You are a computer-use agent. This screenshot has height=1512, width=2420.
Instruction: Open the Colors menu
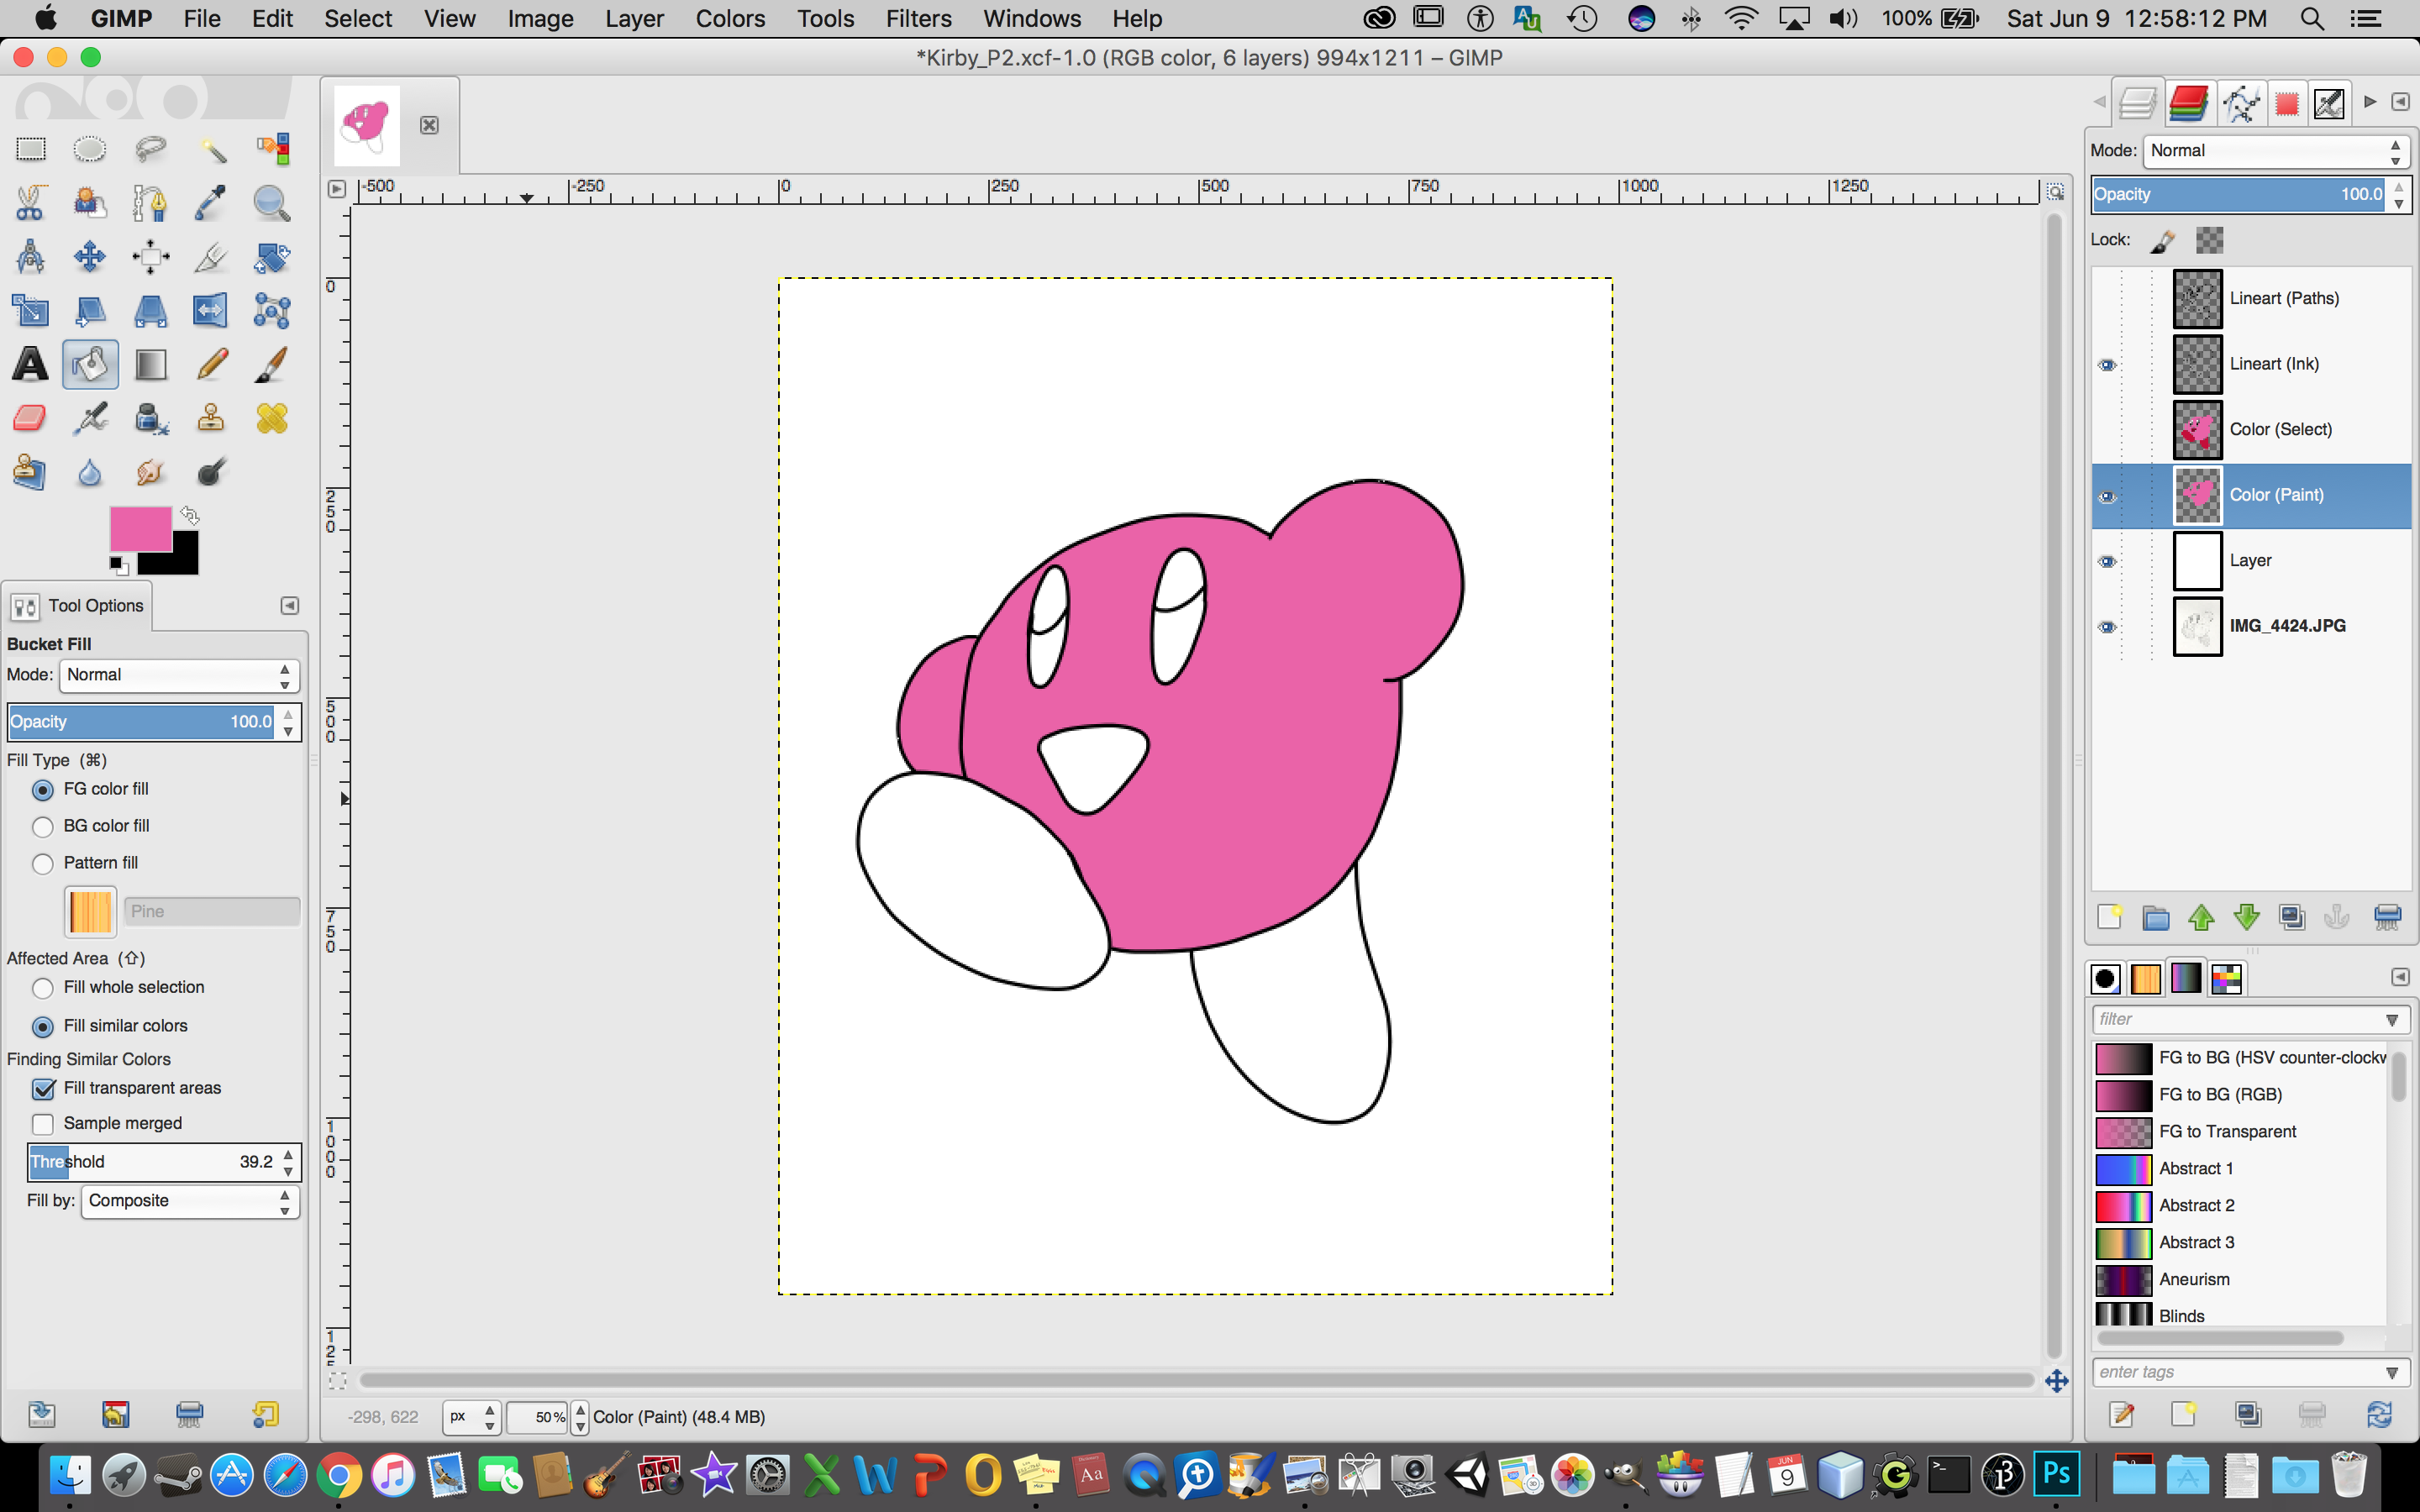click(730, 19)
